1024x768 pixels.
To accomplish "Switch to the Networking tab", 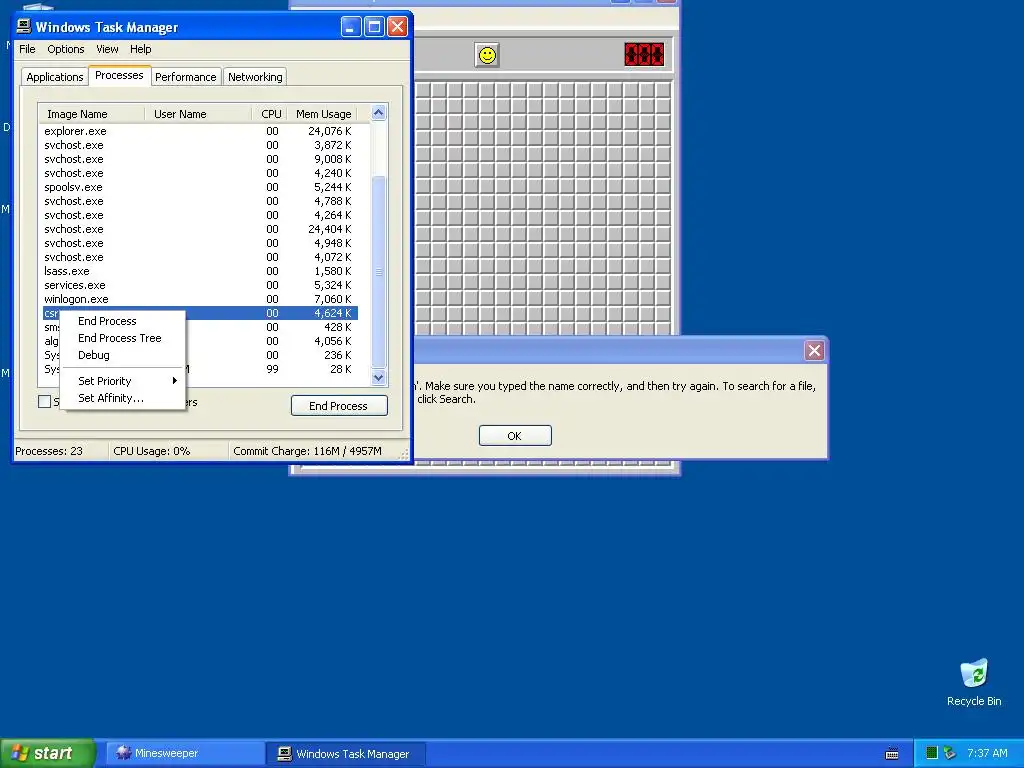I will pos(255,77).
